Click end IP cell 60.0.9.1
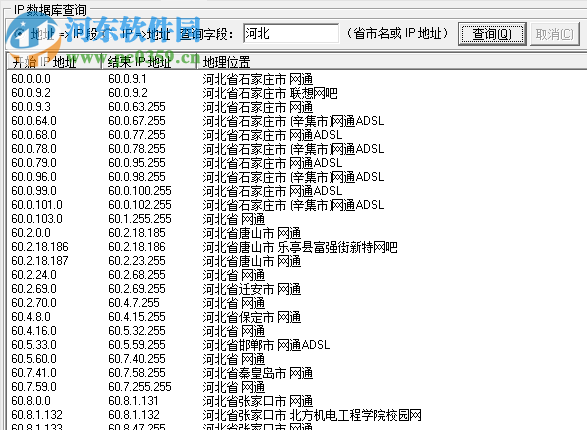Image resolution: width=587 pixels, height=430 pixels. 127,79
